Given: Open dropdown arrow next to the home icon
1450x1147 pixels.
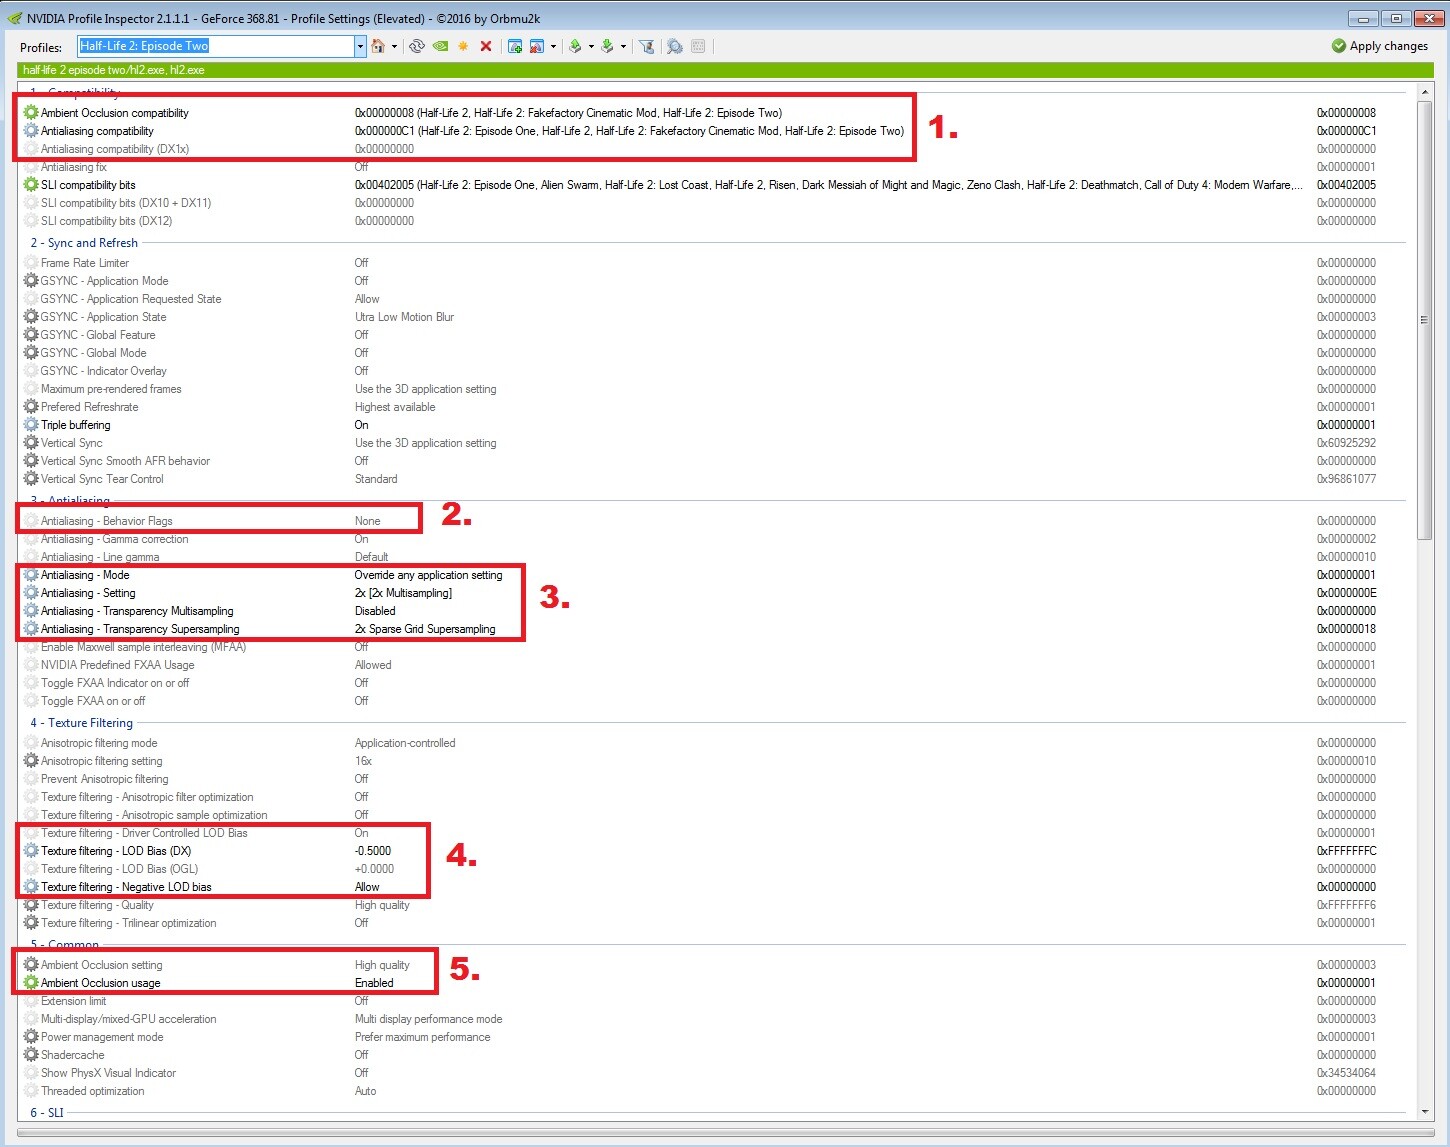Looking at the screenshot, I should (x=394, y=46).
